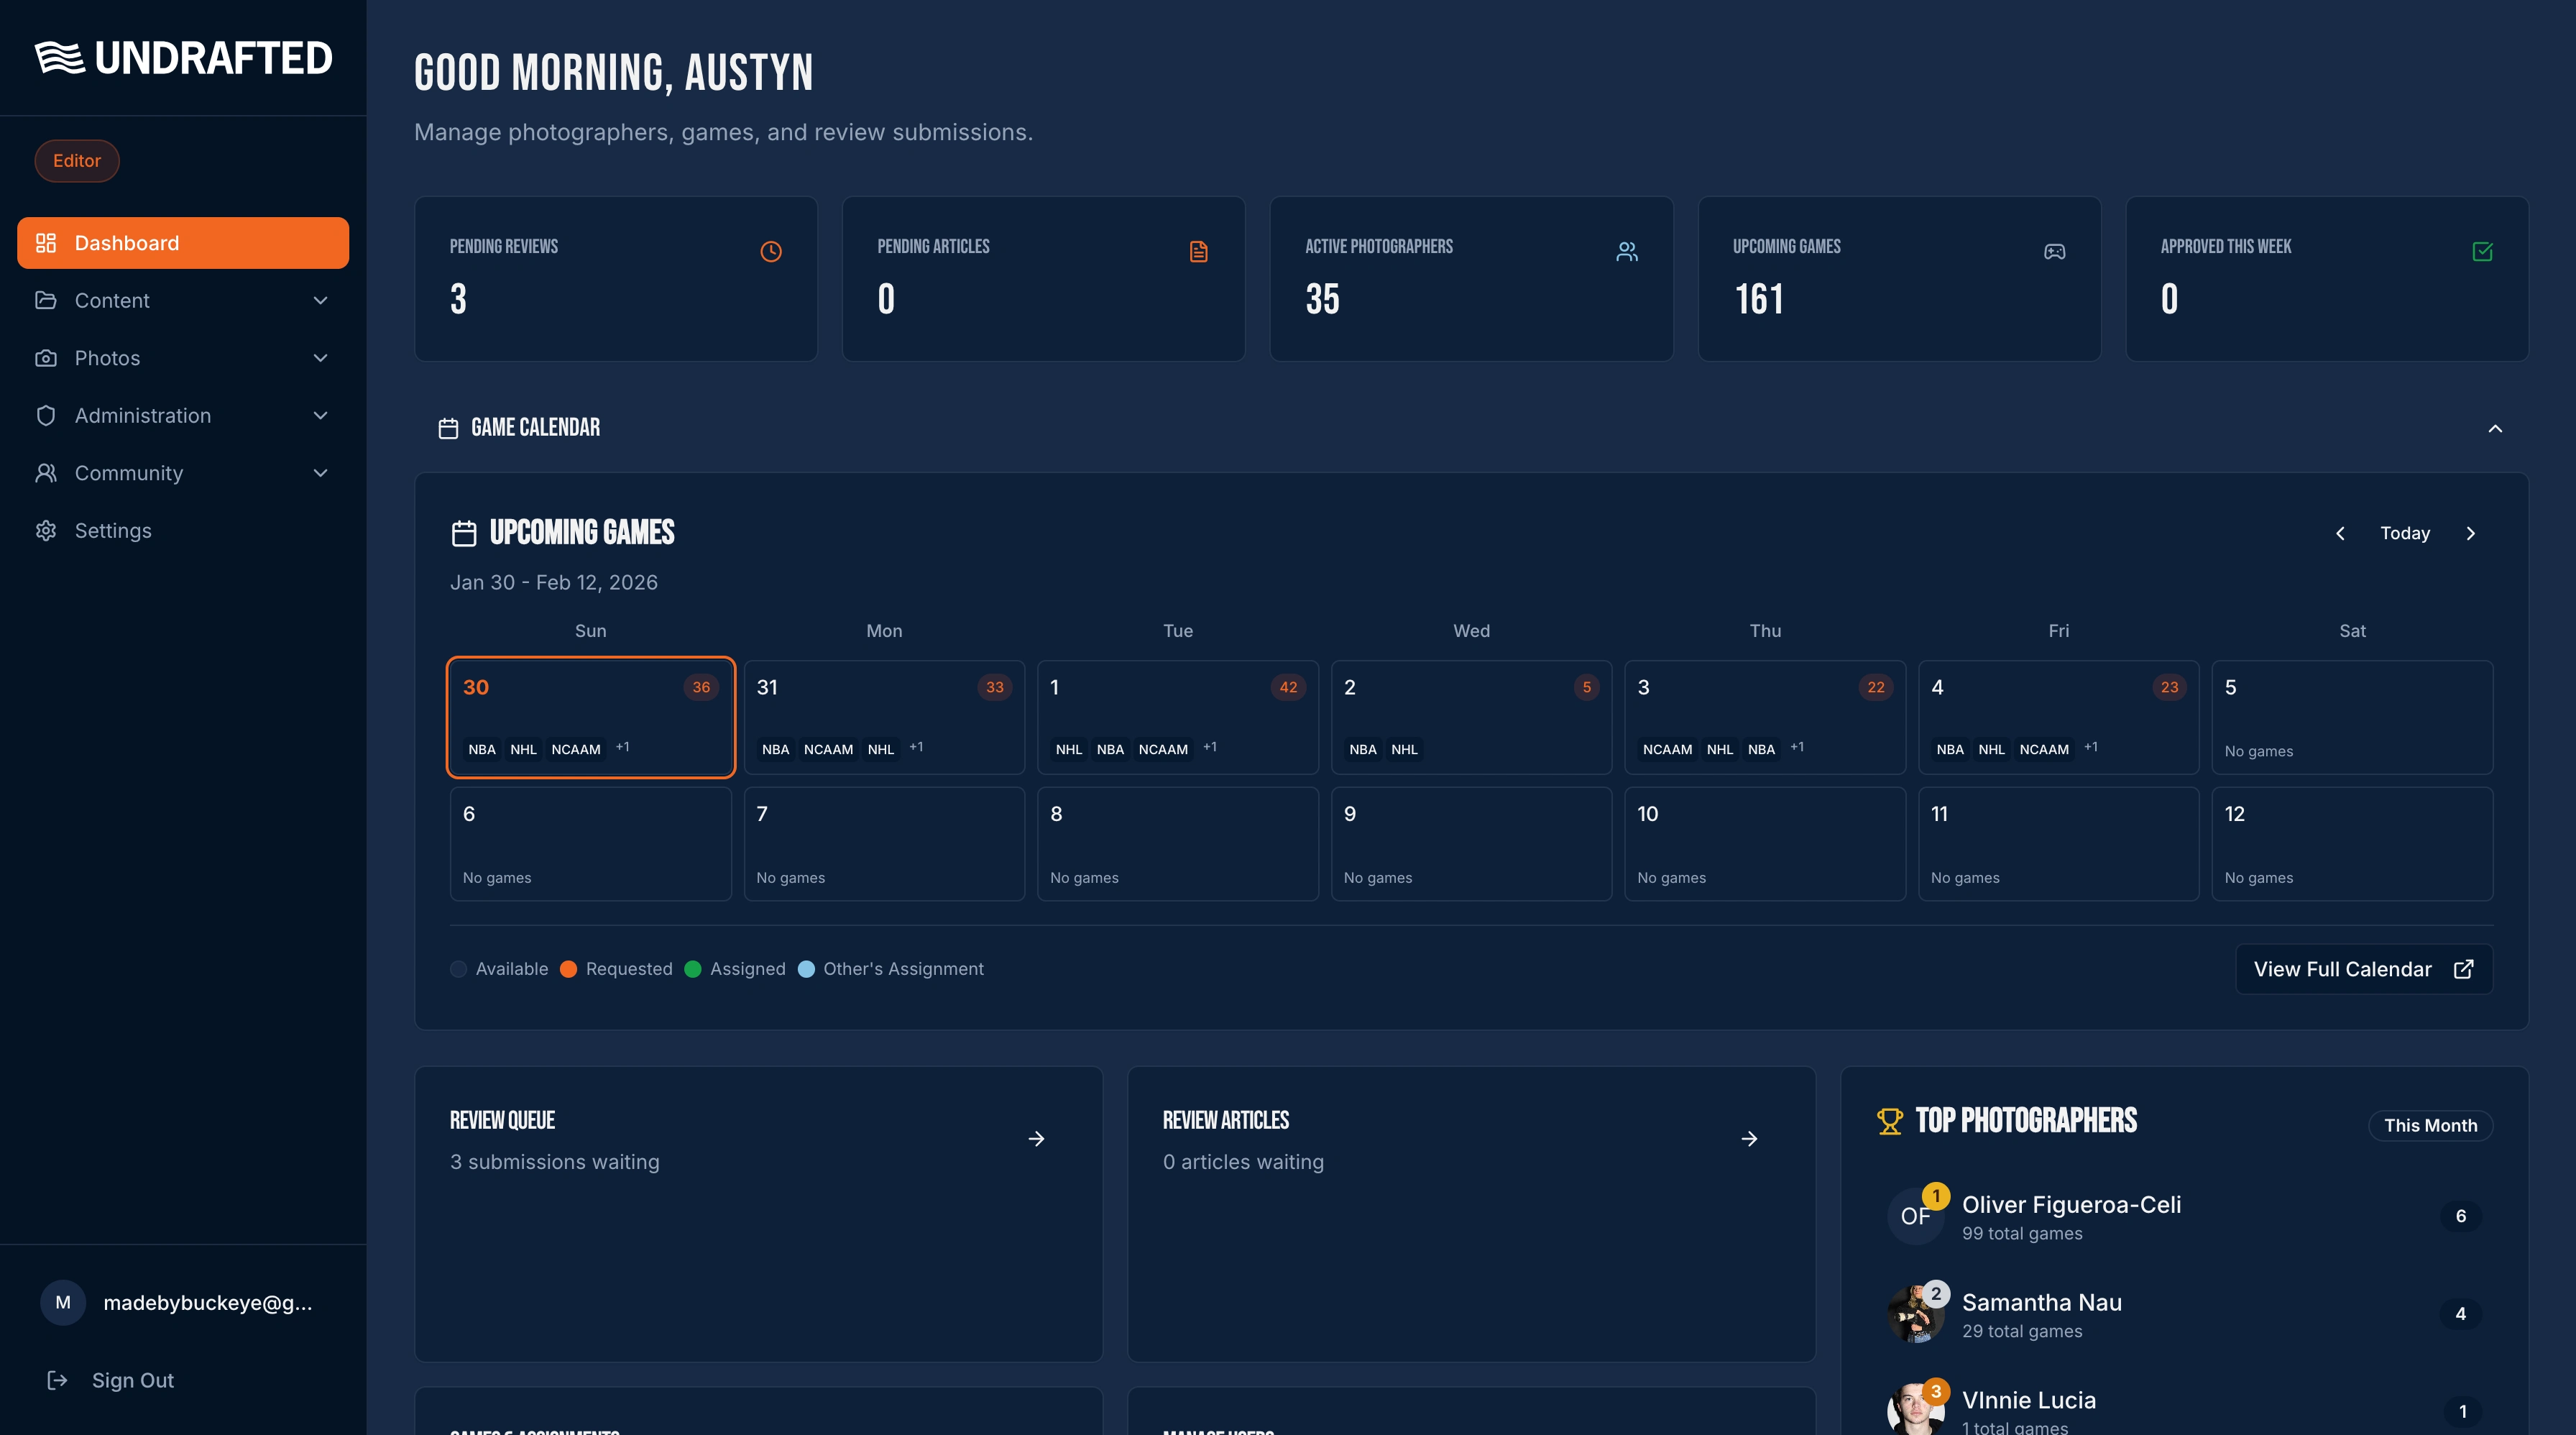Select the January 30 calendar day cell
The width and height of the screenshot is (2576, 1435).
(x=590, y=716)
